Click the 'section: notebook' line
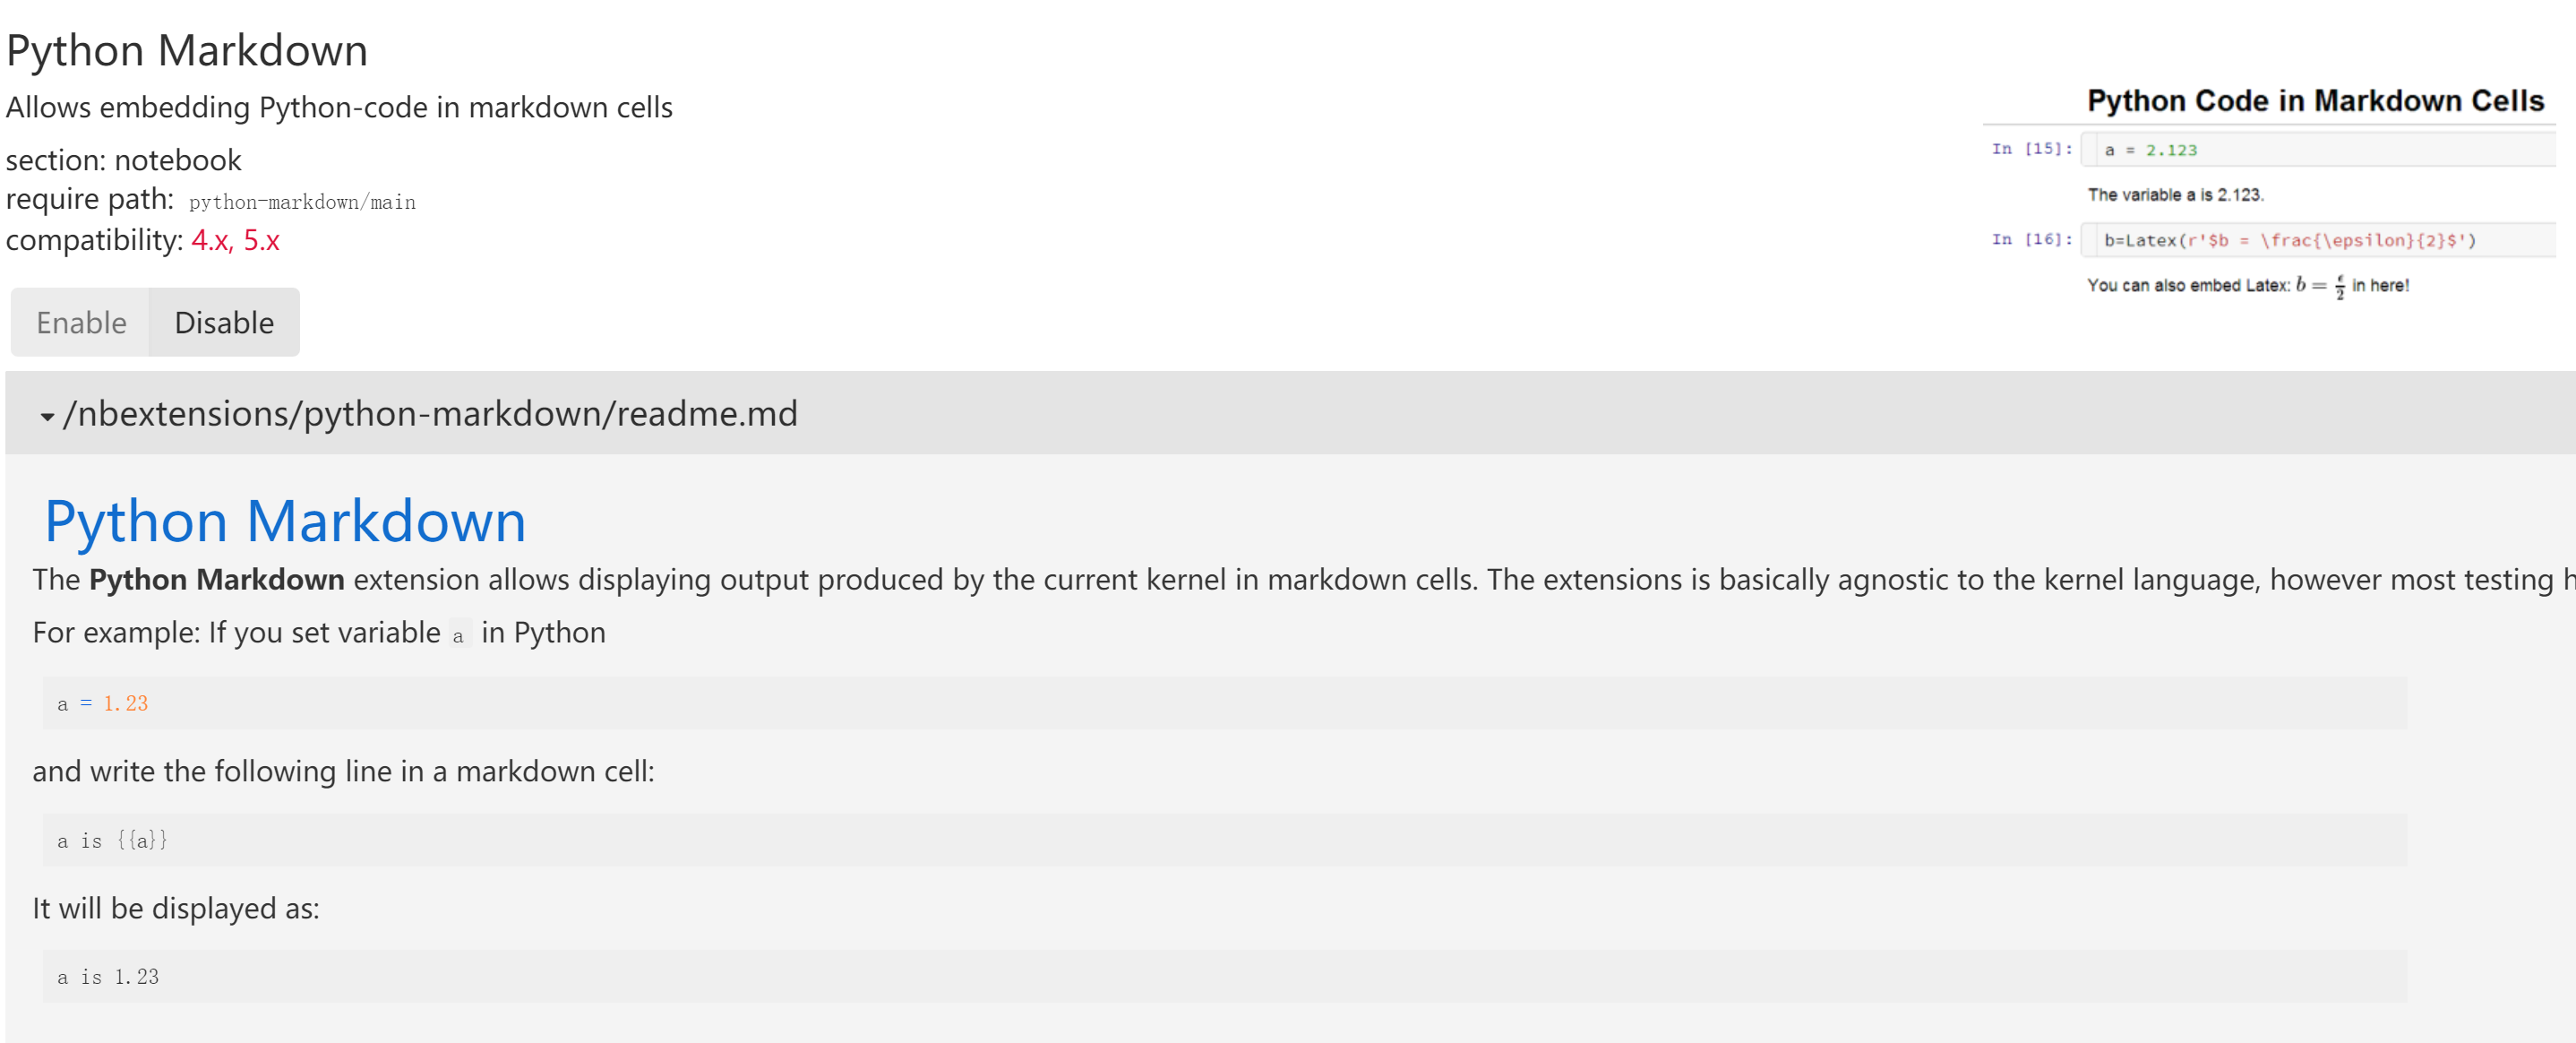This screenshot has height=1043, width=2576. pos(123,160)
